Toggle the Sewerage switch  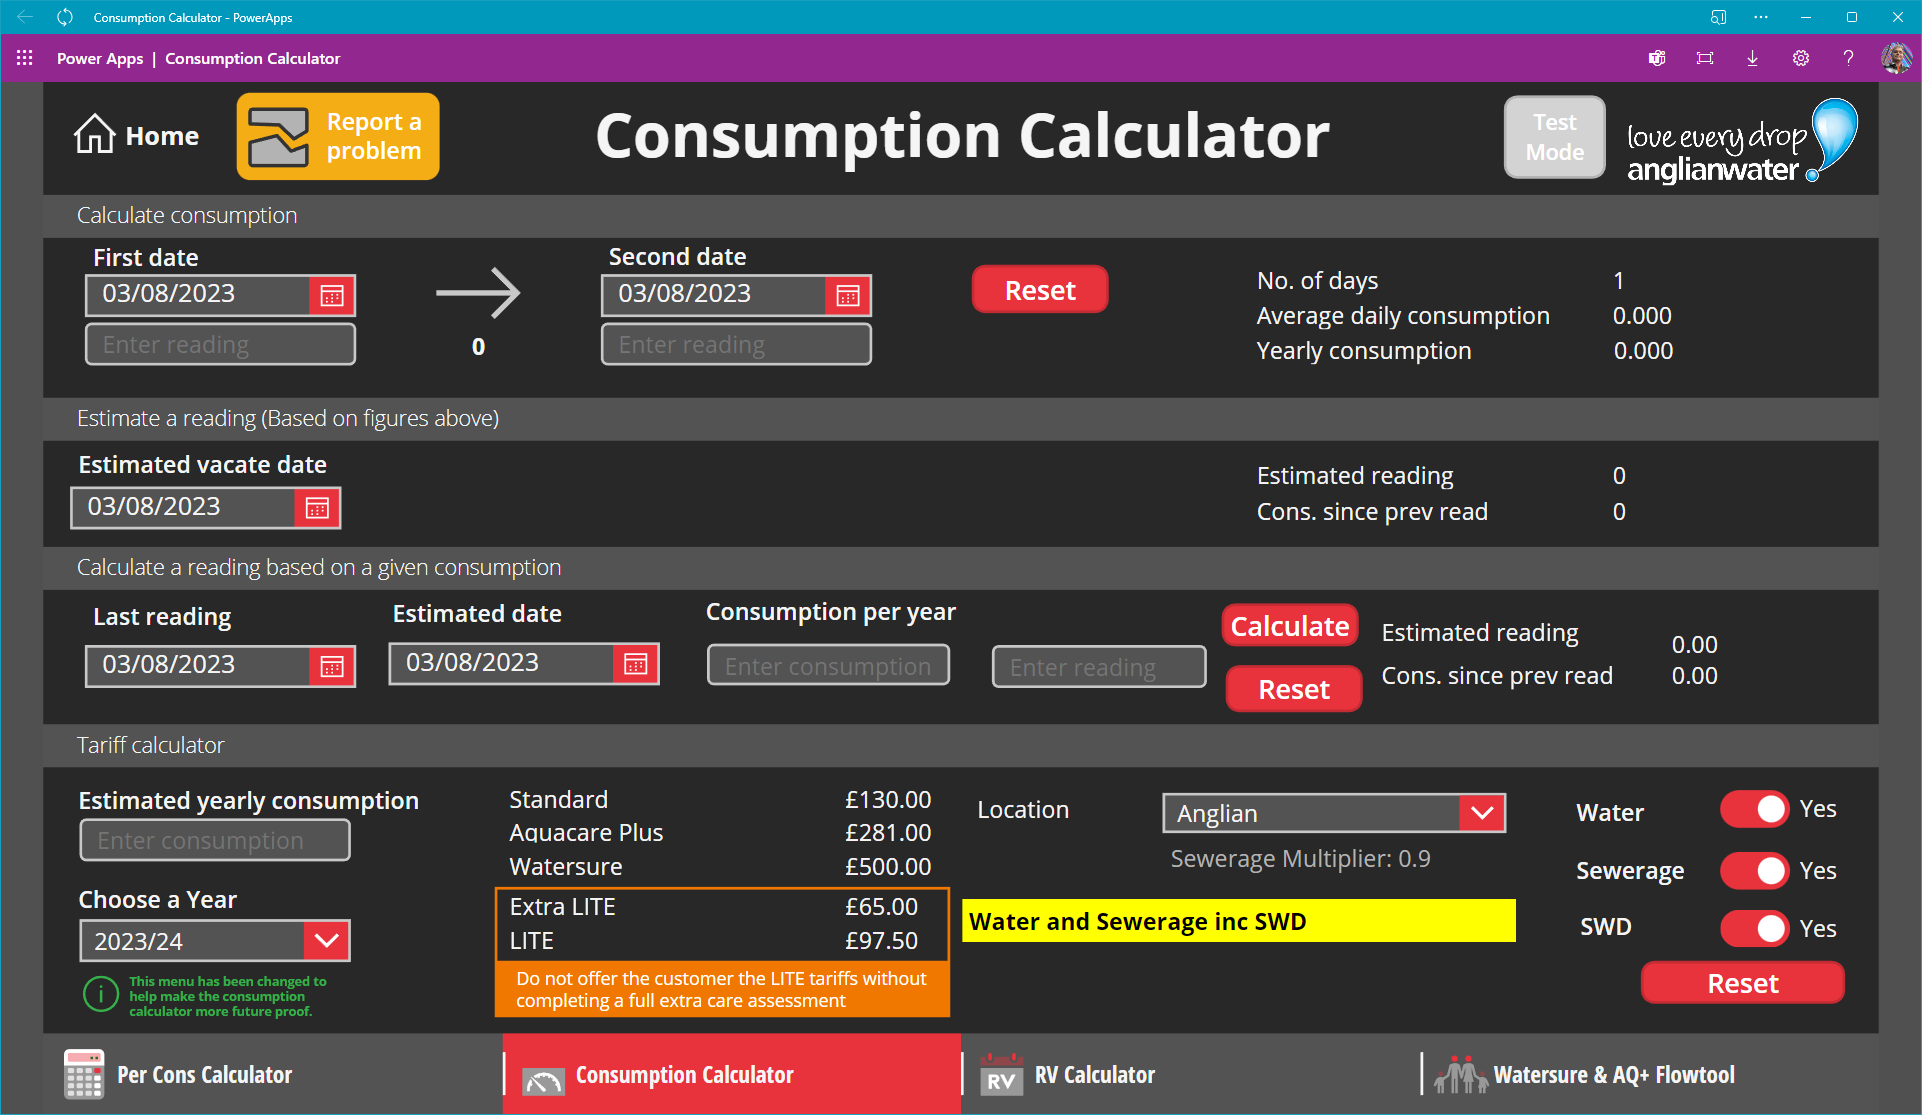(x=1755, y=871)
